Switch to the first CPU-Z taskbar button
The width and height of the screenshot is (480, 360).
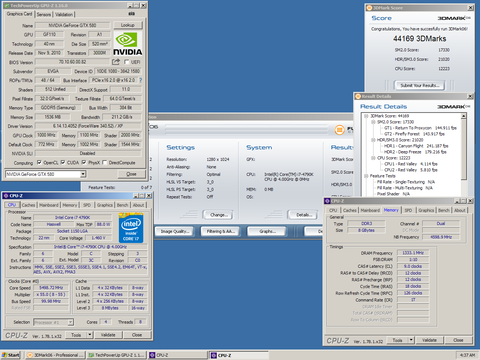click(x=178, y=355)
